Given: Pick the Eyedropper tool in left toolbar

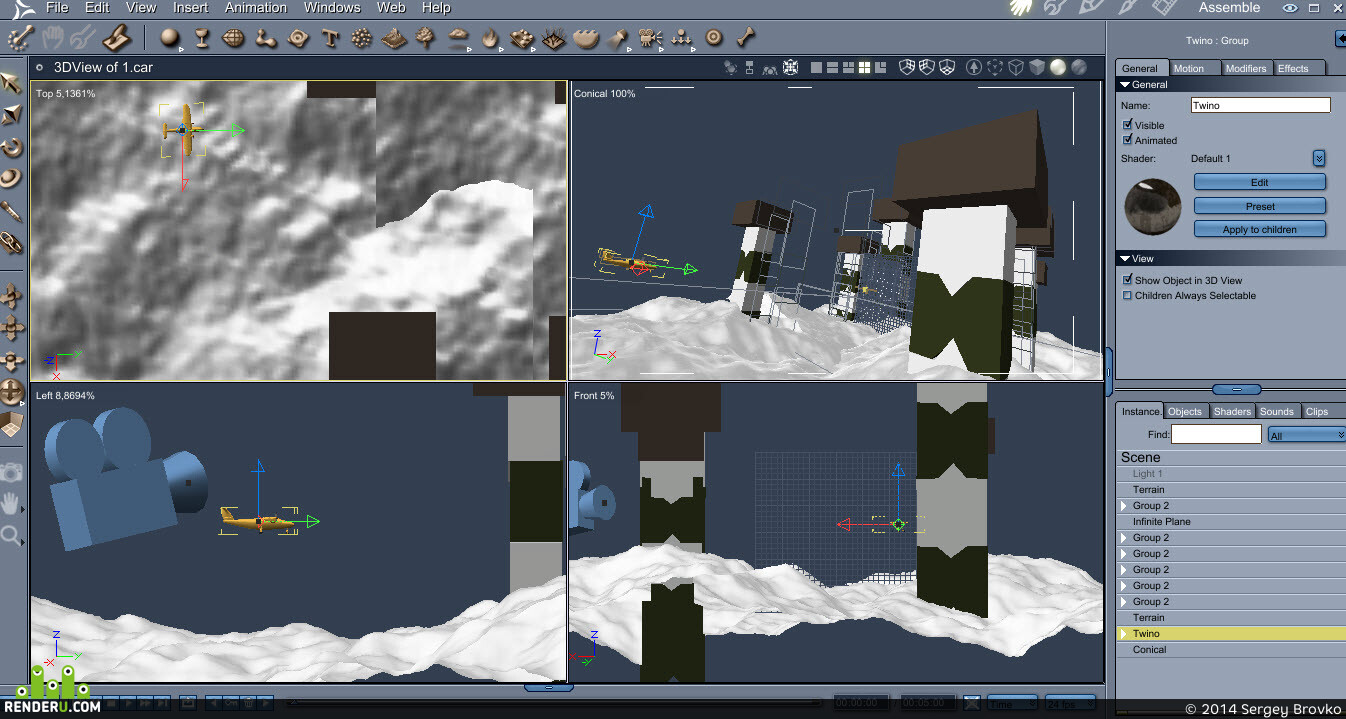Looking at the screenshot, I should coord(11,211).
